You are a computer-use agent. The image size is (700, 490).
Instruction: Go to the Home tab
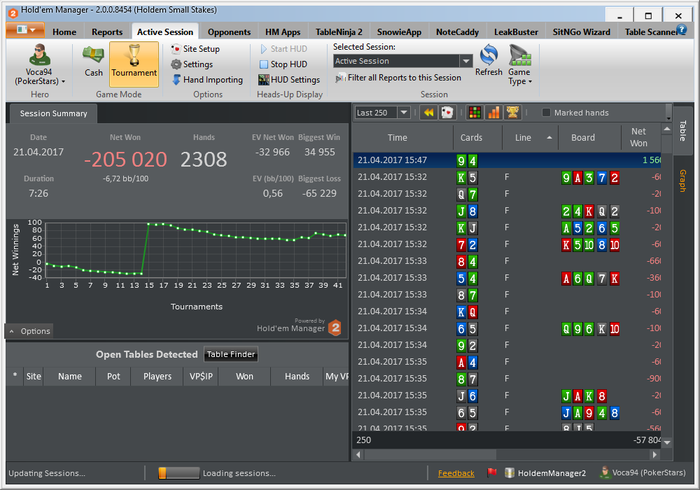(x=64, y=32)
